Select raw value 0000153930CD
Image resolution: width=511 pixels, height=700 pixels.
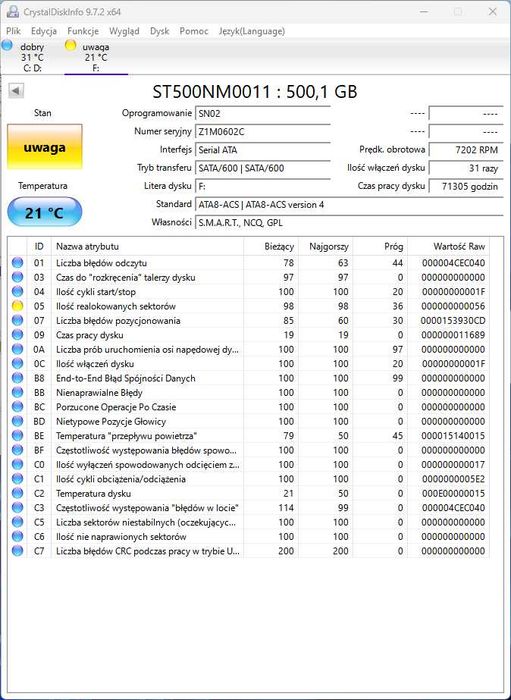(453, 321)
